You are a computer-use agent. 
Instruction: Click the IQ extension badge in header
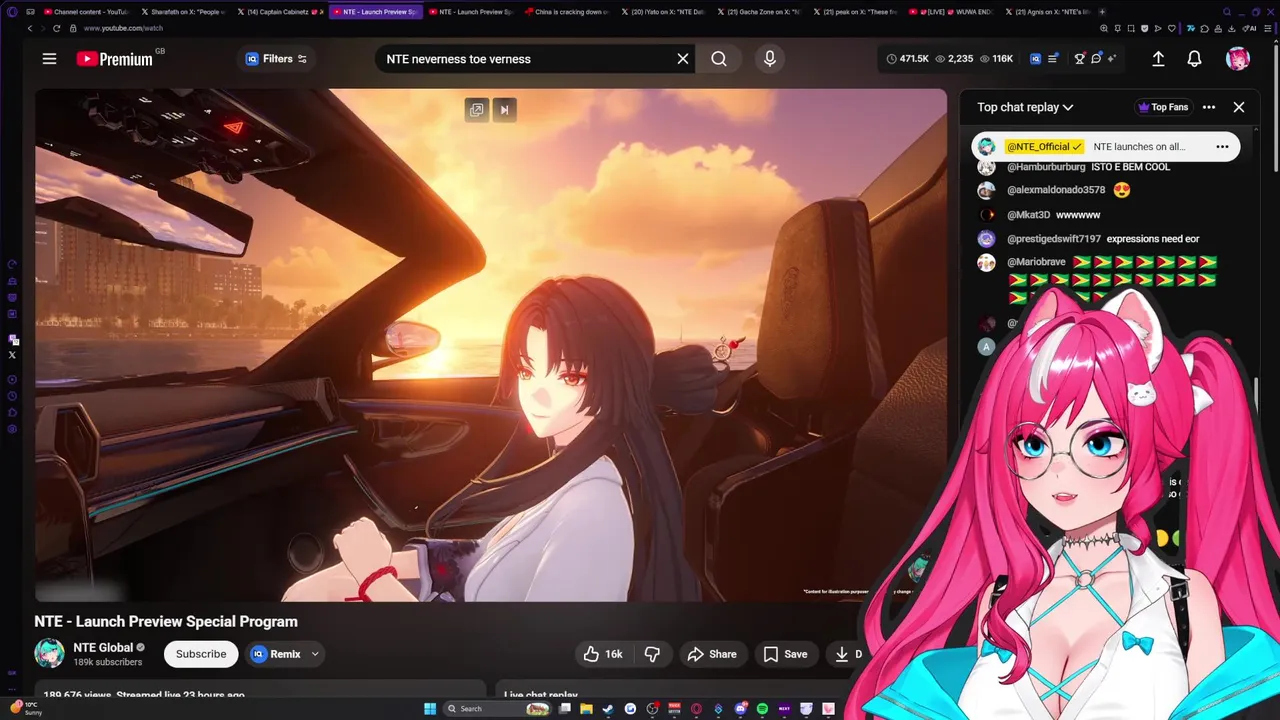point(1035,59)
